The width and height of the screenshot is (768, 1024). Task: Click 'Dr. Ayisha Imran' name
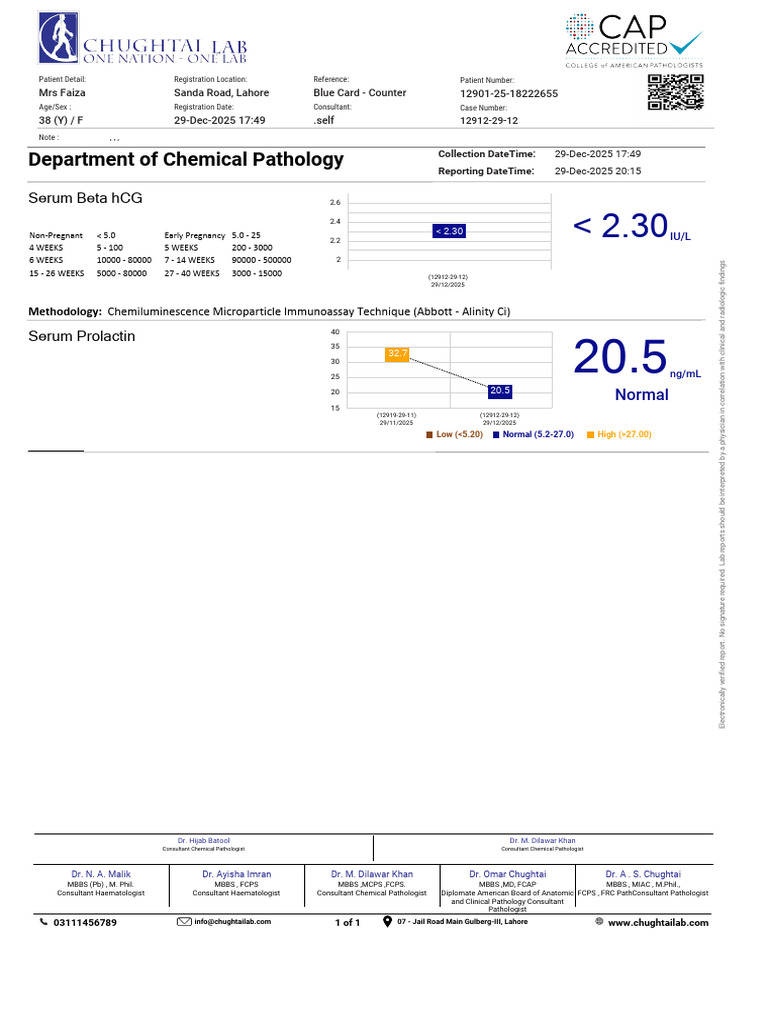click(236, 874)
